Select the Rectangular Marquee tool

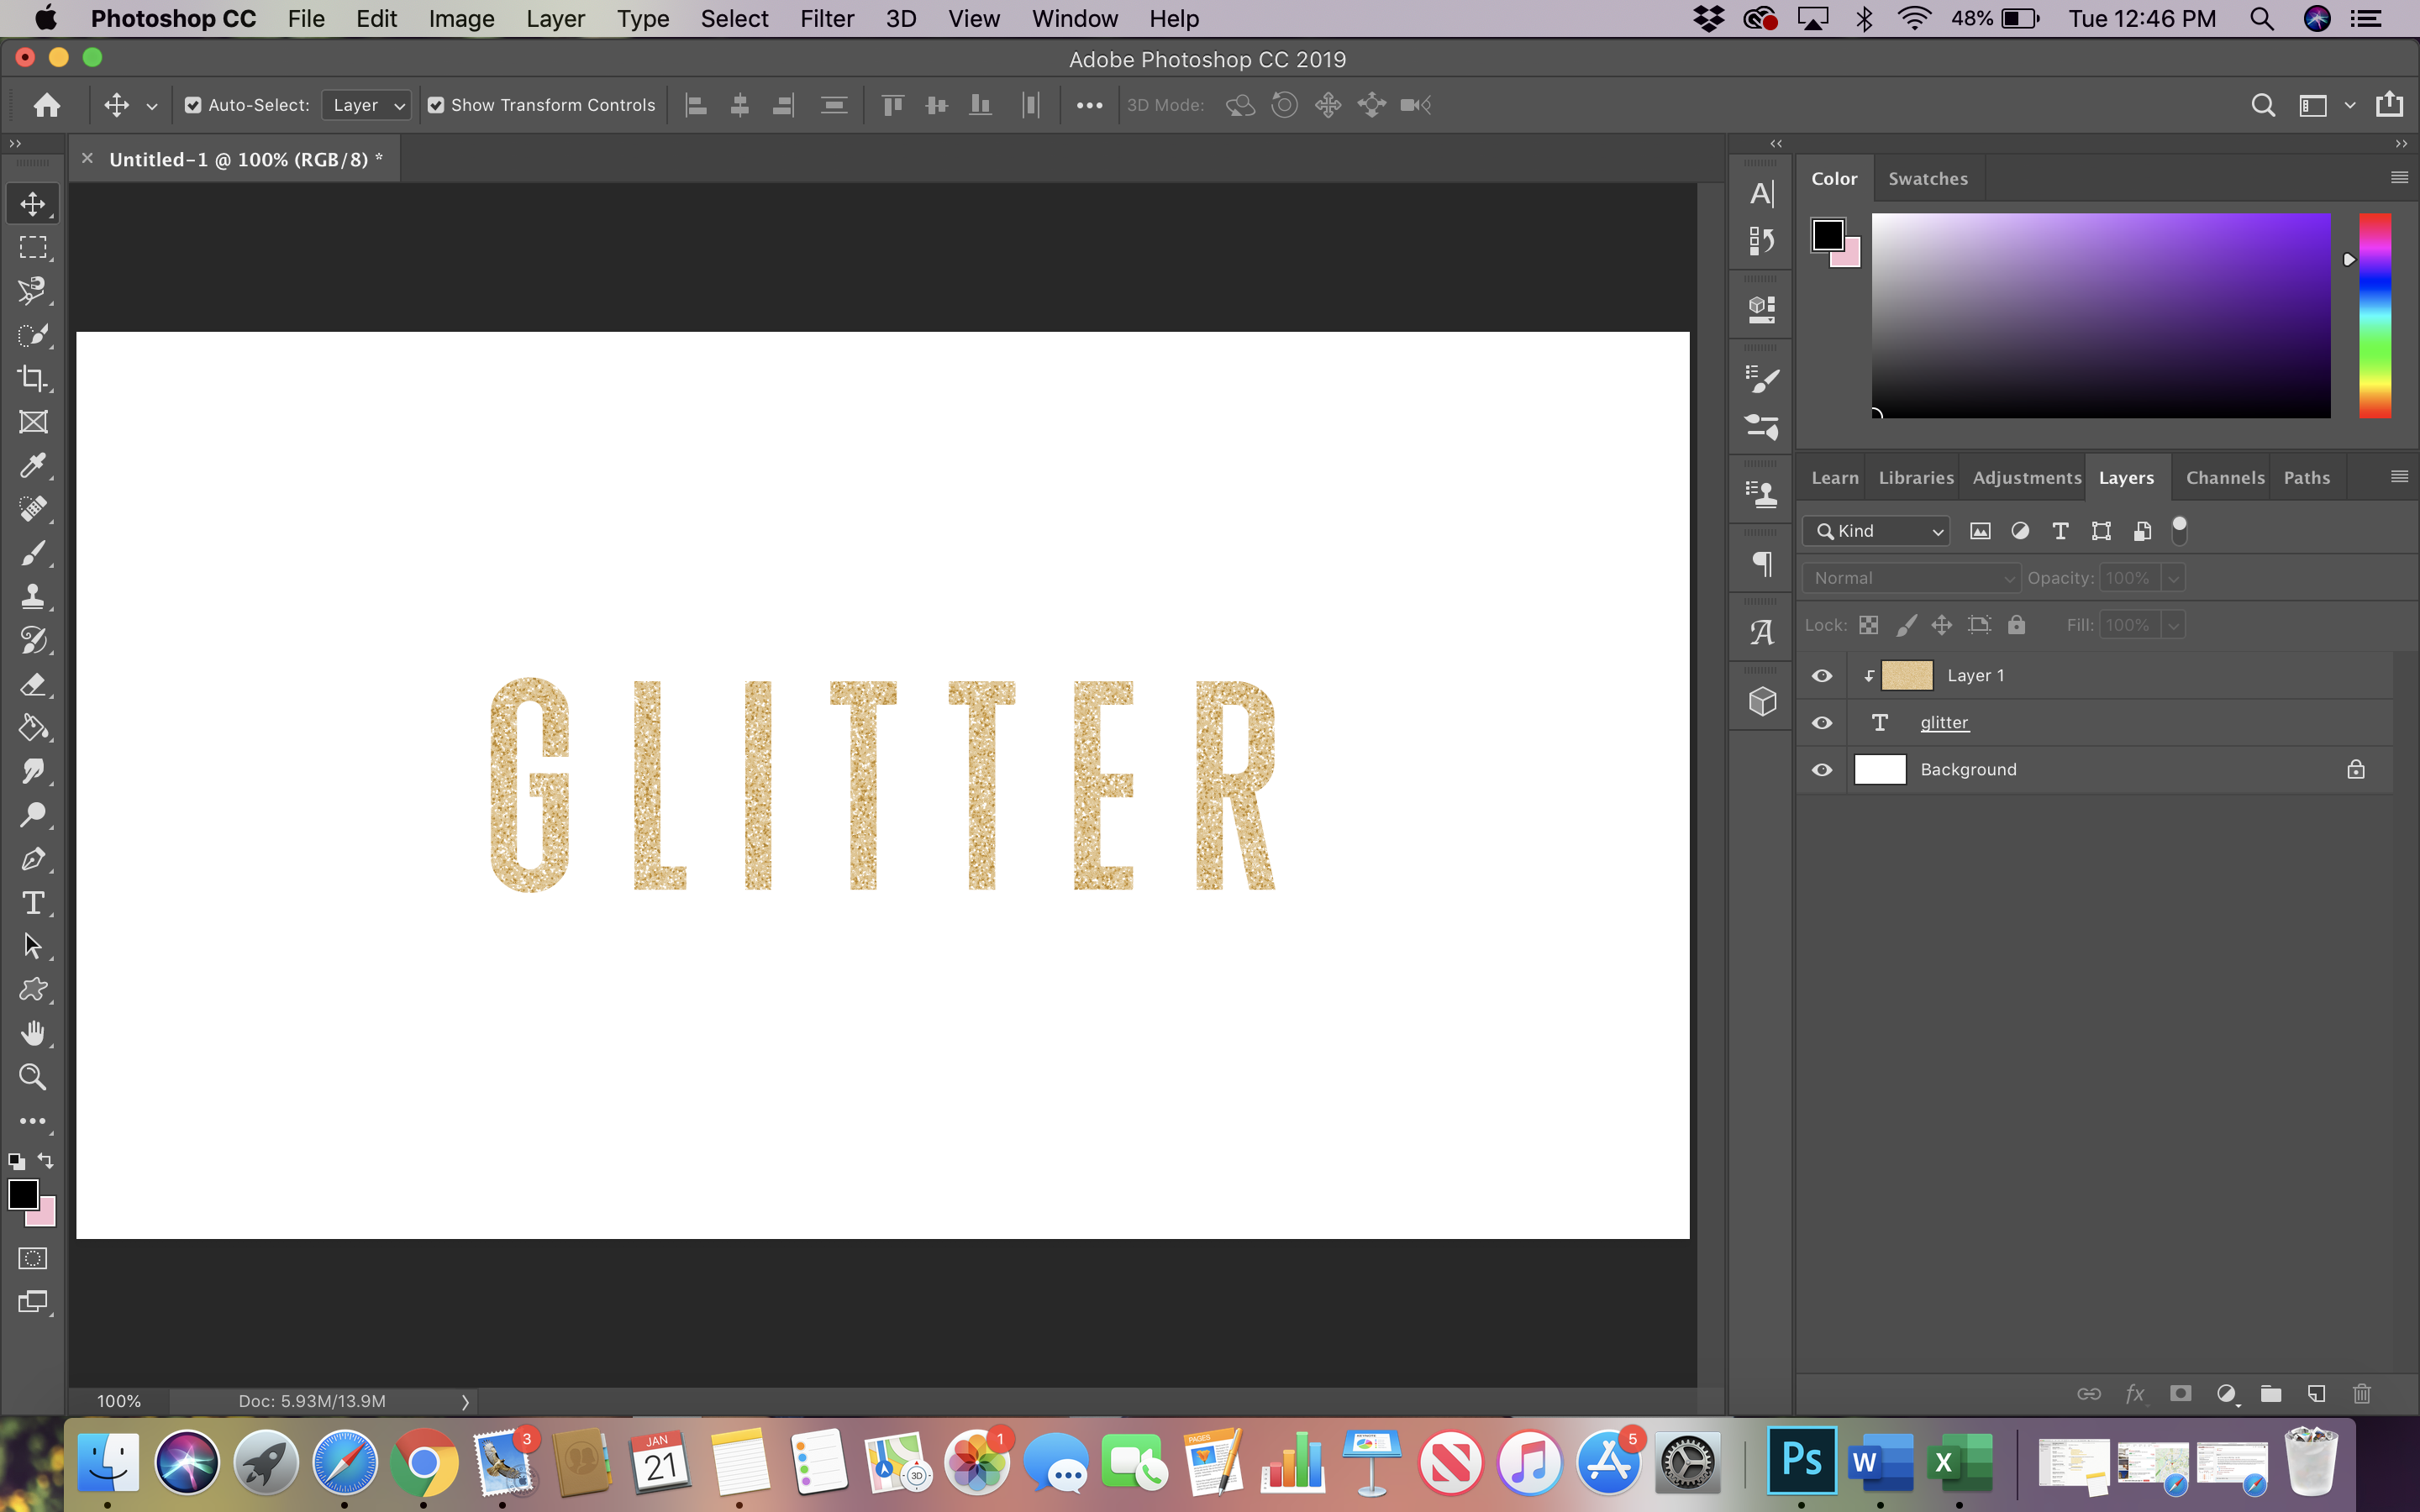[33, 247]
